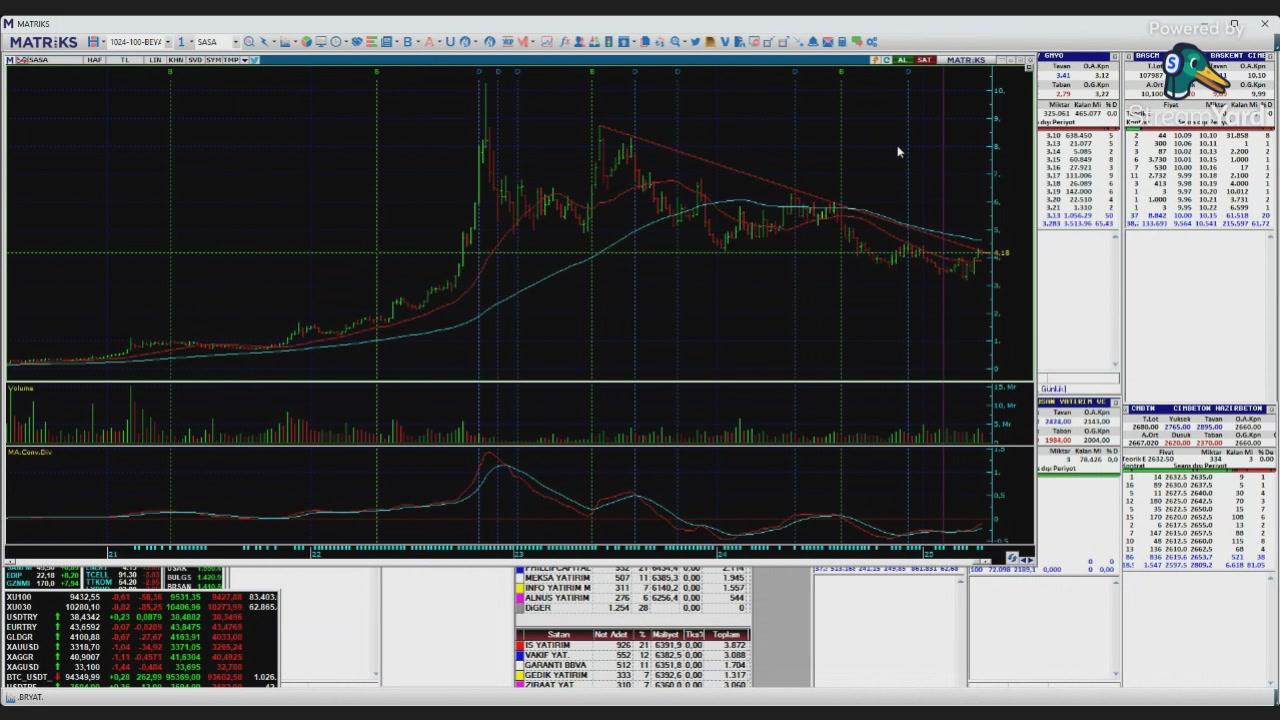This screenshot has width=1280, height=720.
Task: Click the blue B toolbar icon
Action: click(408, 42)
